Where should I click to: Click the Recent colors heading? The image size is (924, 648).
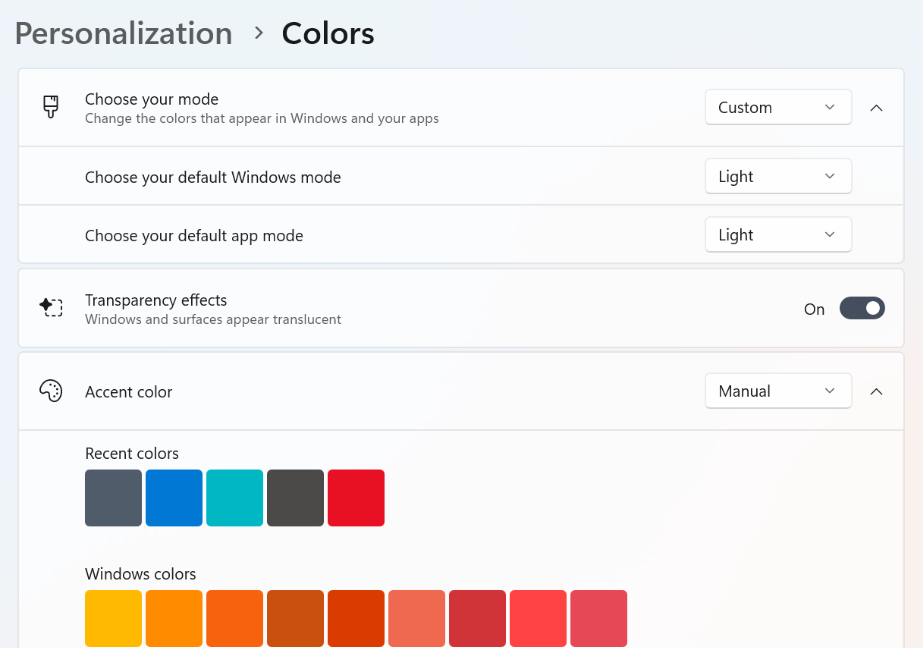(131, 454)
